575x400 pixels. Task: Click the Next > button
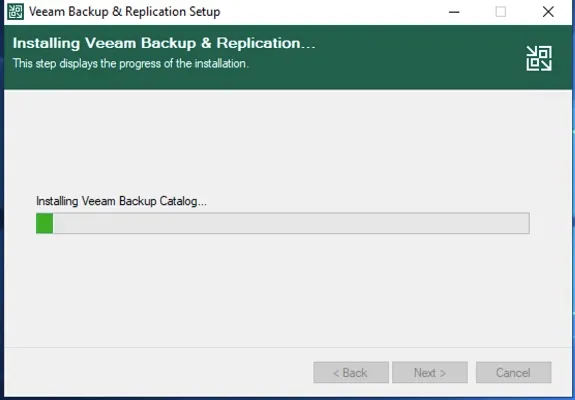(x=430, y=373)
